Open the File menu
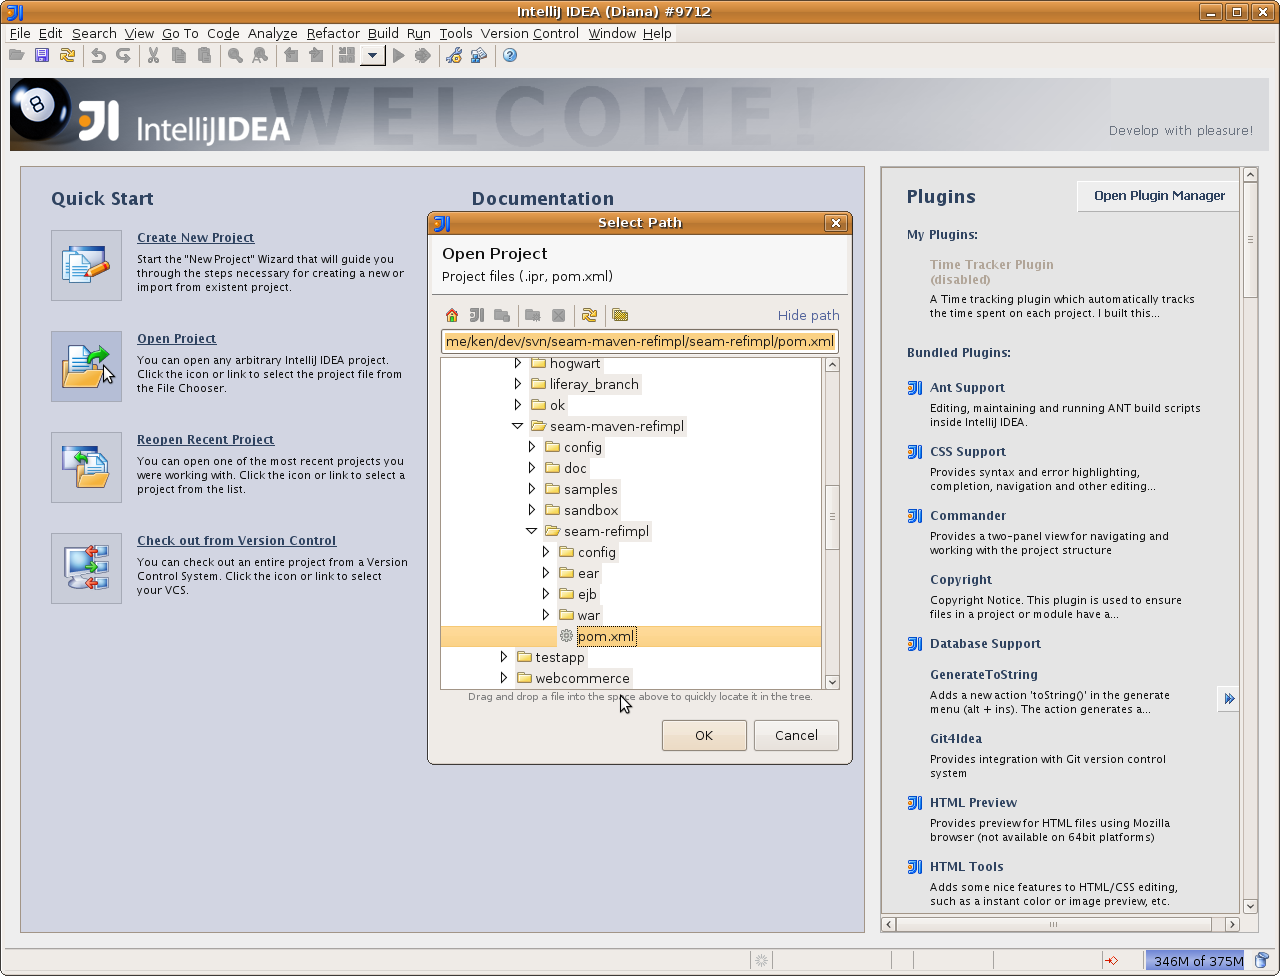 20,33
